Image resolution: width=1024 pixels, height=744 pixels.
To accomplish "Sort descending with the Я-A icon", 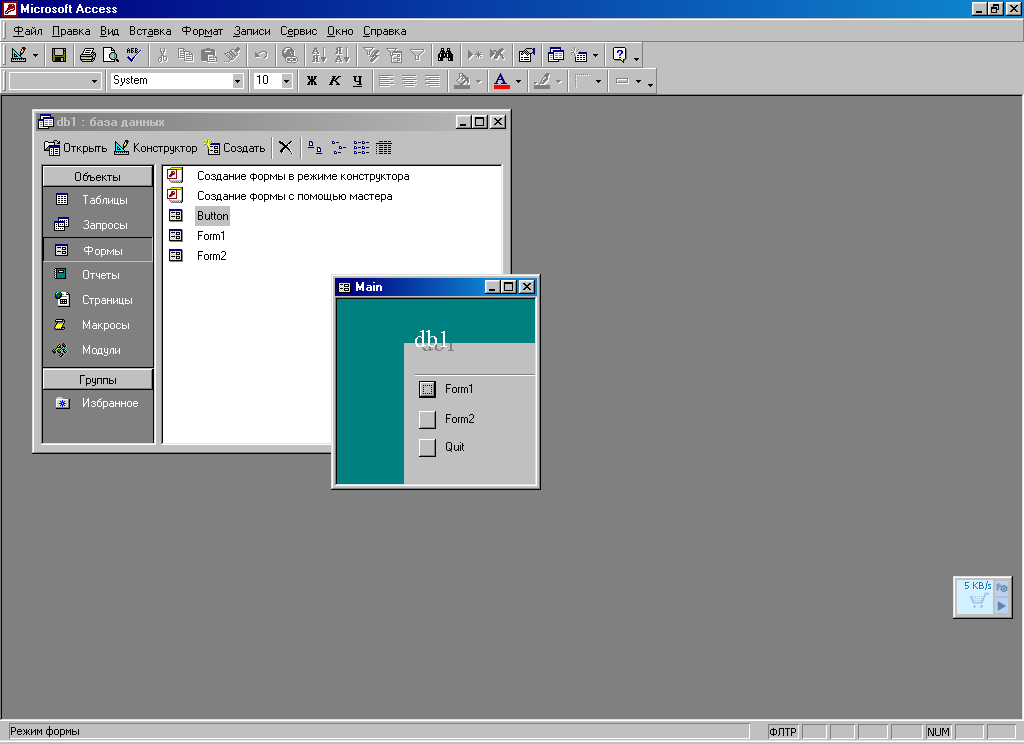I will coord(342,55).
